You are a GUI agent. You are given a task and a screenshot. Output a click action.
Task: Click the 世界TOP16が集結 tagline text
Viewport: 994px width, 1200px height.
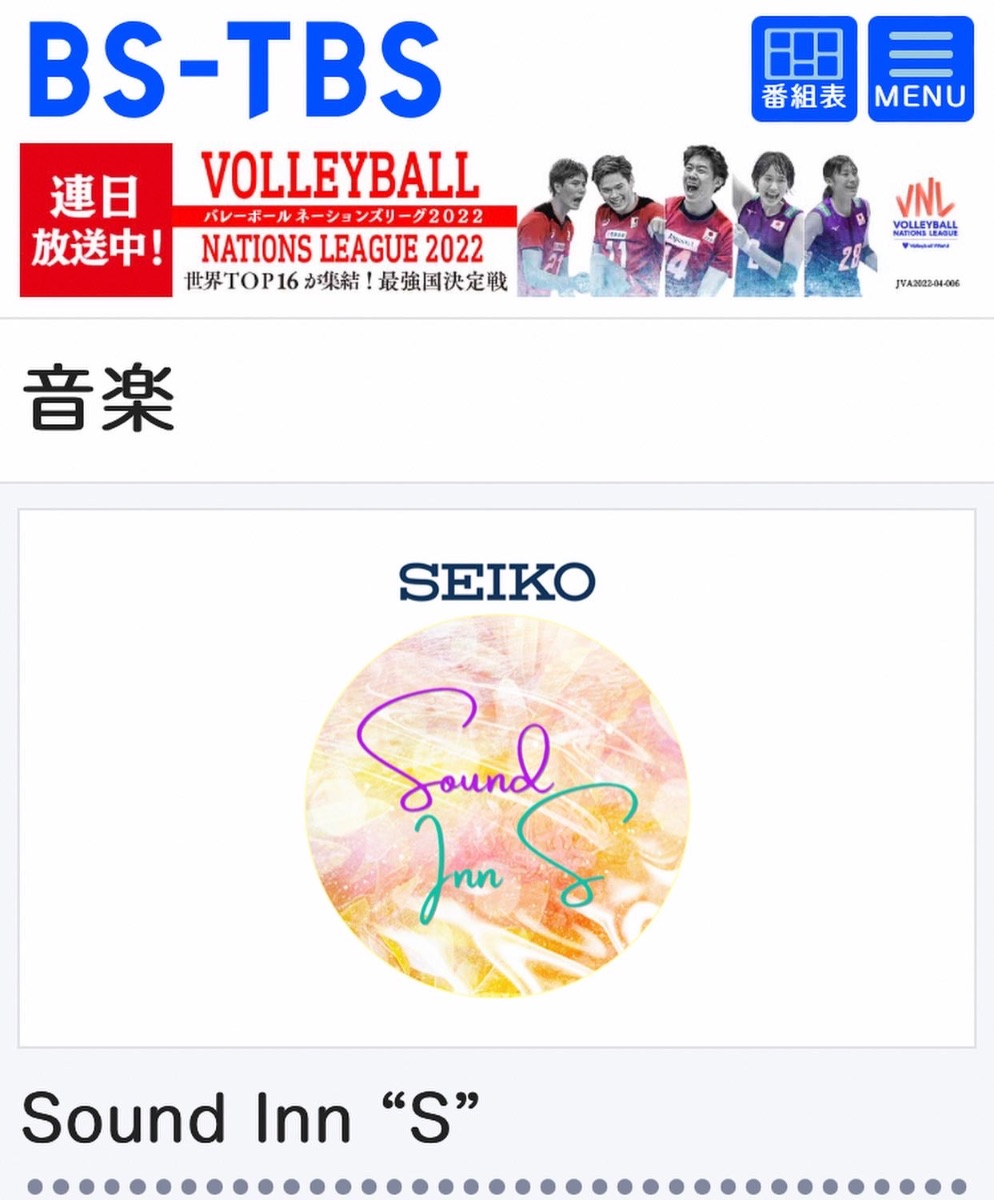[x=346, y=282]
